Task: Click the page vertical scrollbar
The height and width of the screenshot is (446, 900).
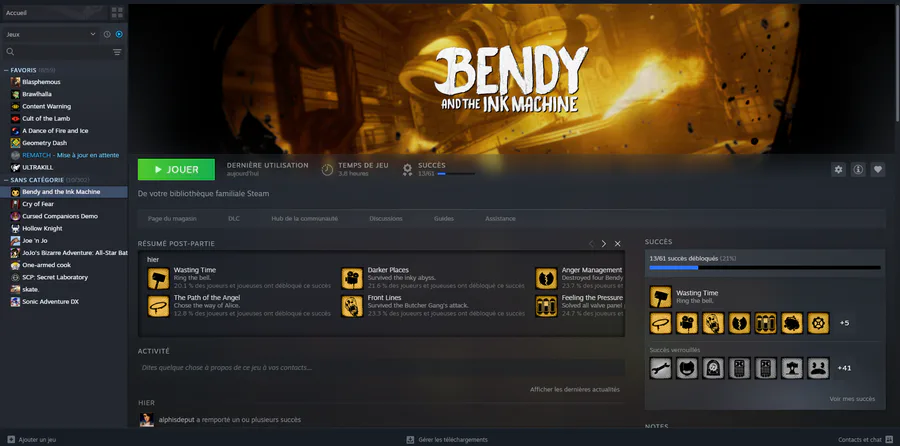Action: 897,63
